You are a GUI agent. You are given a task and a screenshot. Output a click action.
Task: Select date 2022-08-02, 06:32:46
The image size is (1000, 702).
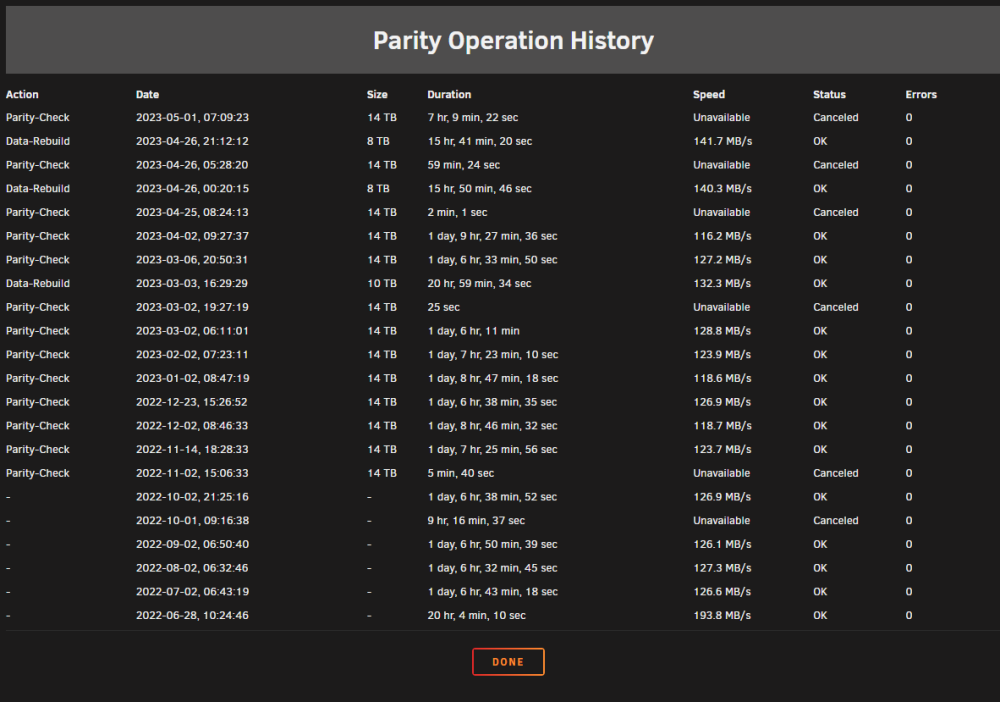tap(192, 568)
